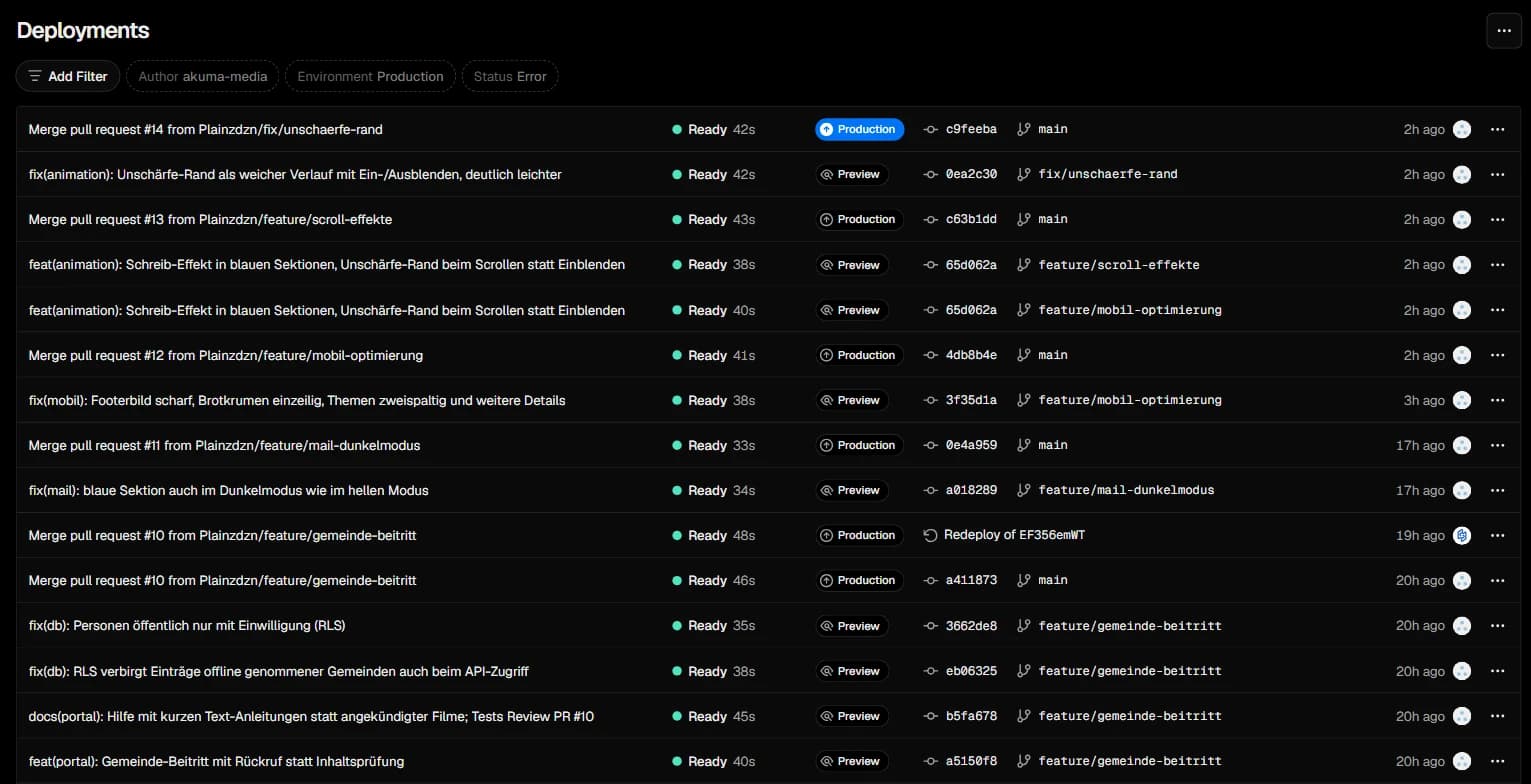Screen dimensions: 1531x784
Task: Open fix(mobil) Footerbild scharf deployment
Action: pos(297,400)
